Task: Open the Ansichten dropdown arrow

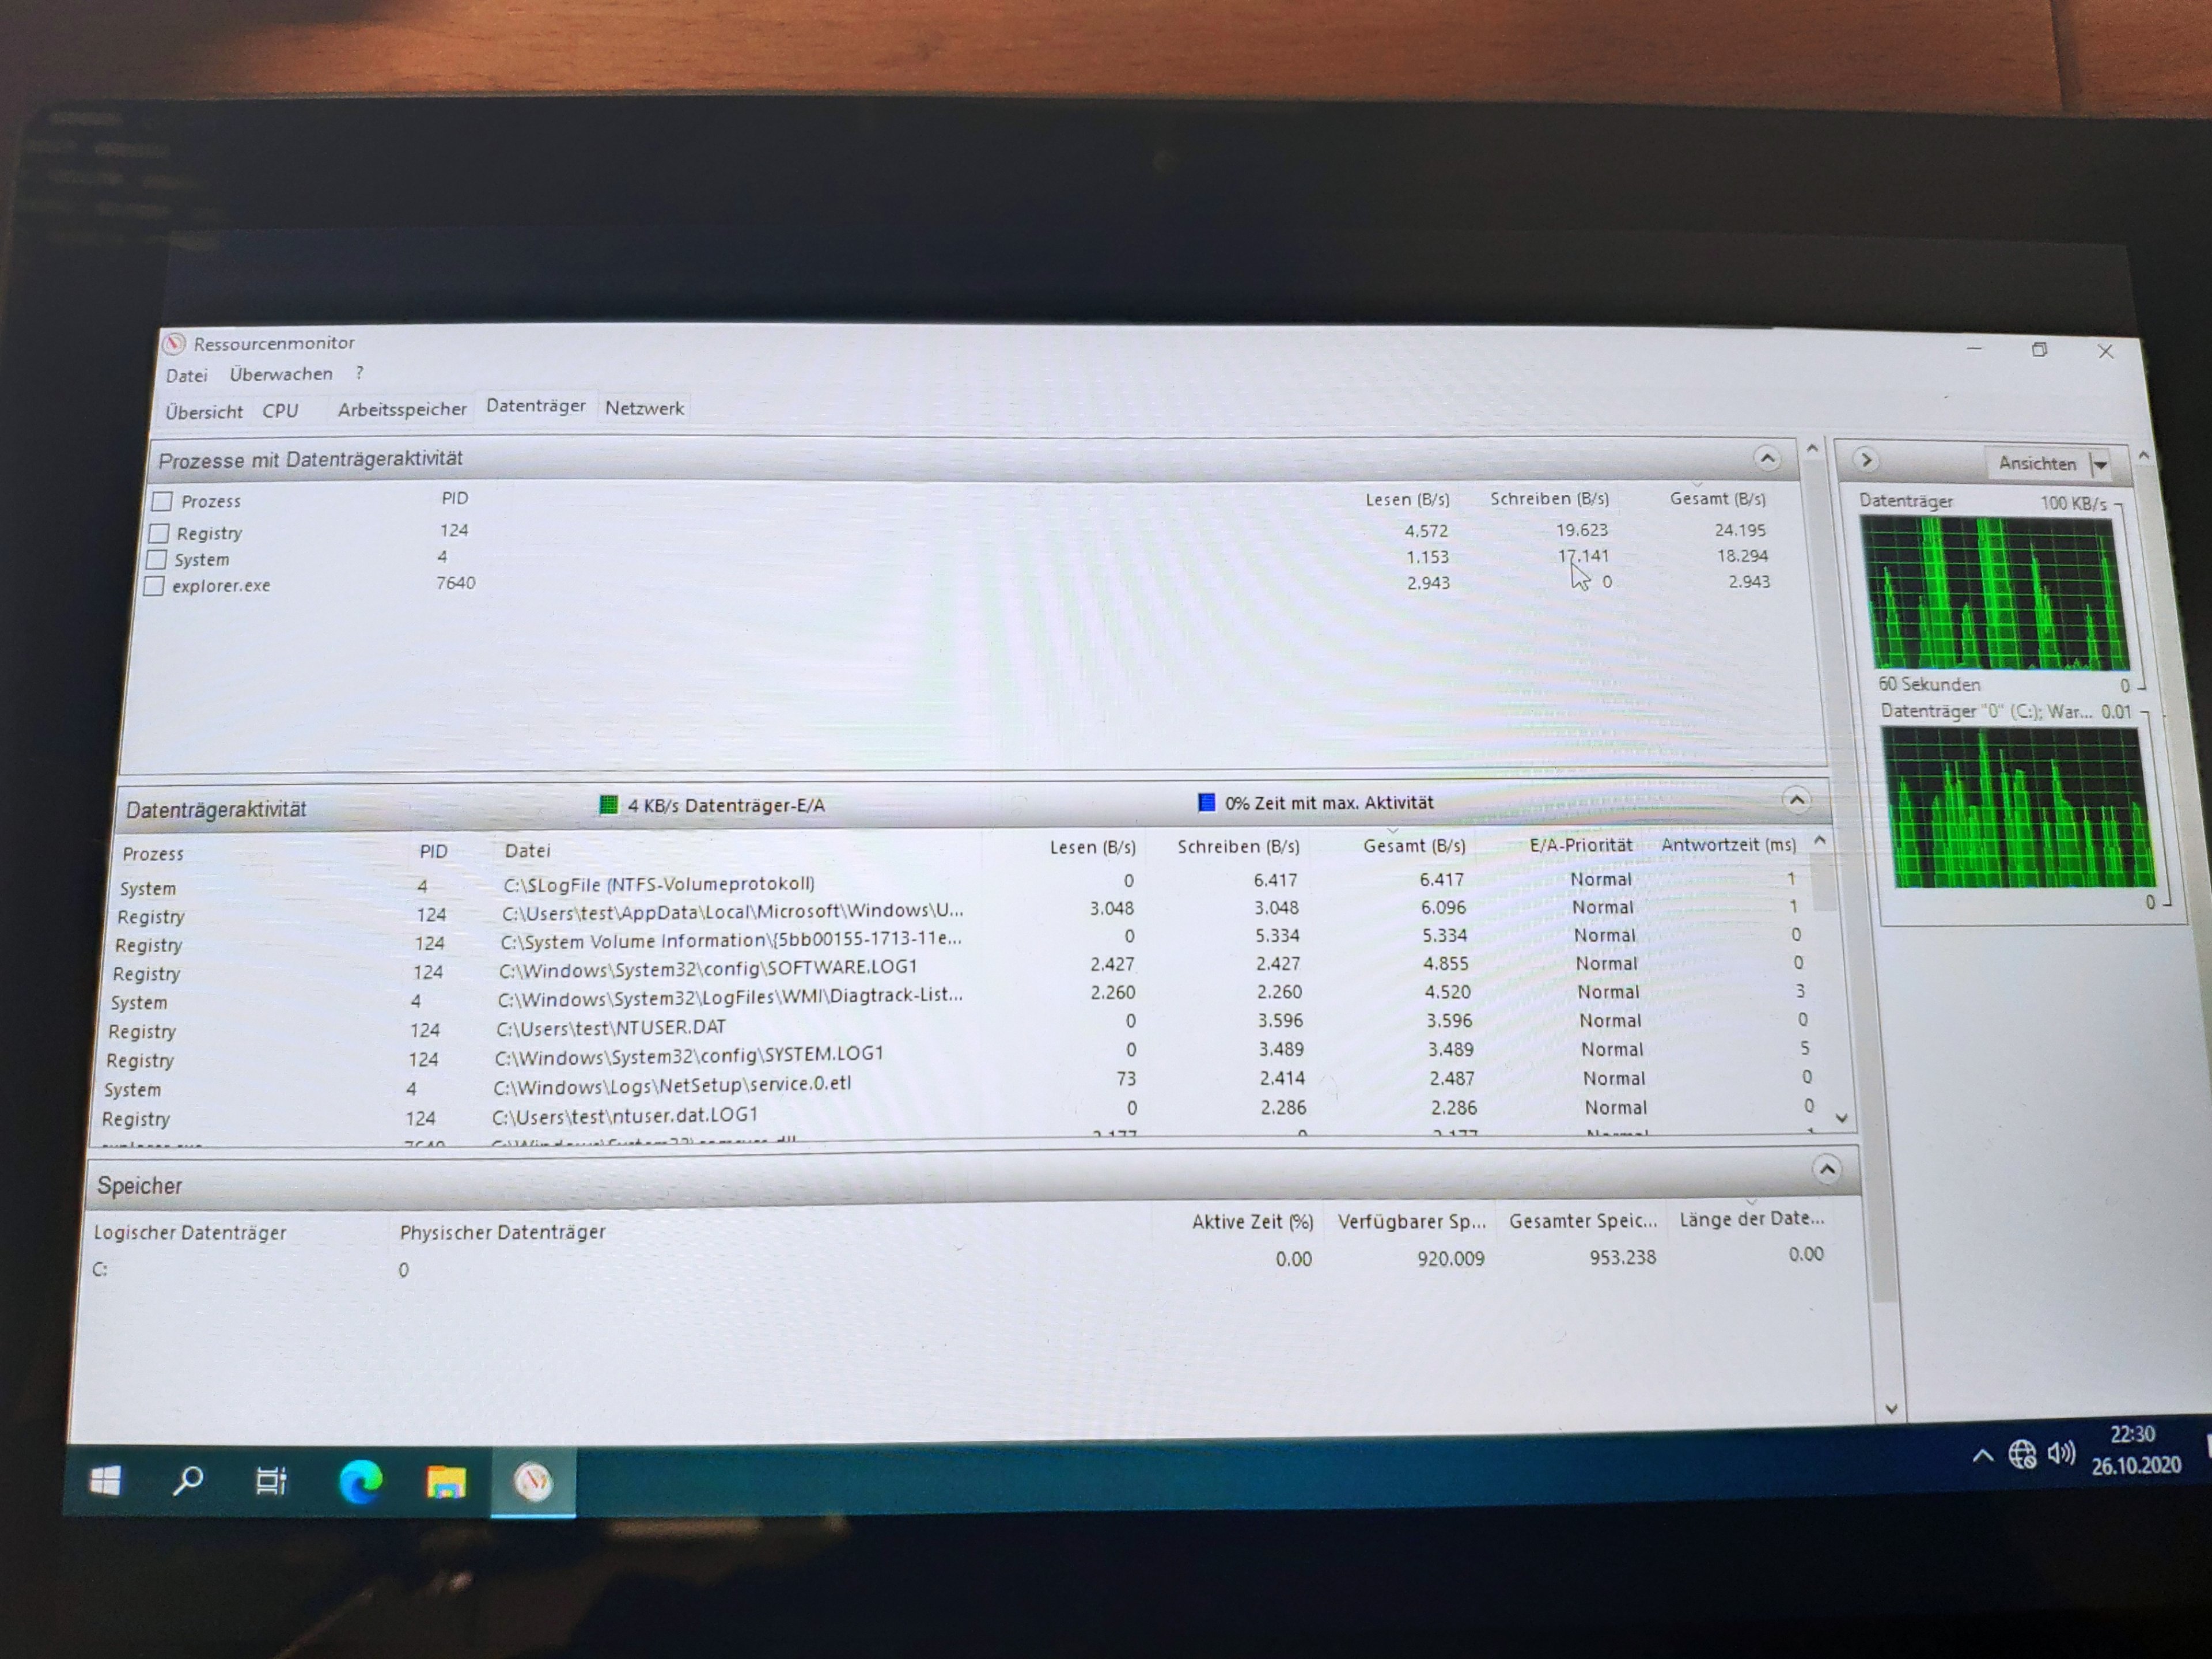Action: click(2101, 464)
